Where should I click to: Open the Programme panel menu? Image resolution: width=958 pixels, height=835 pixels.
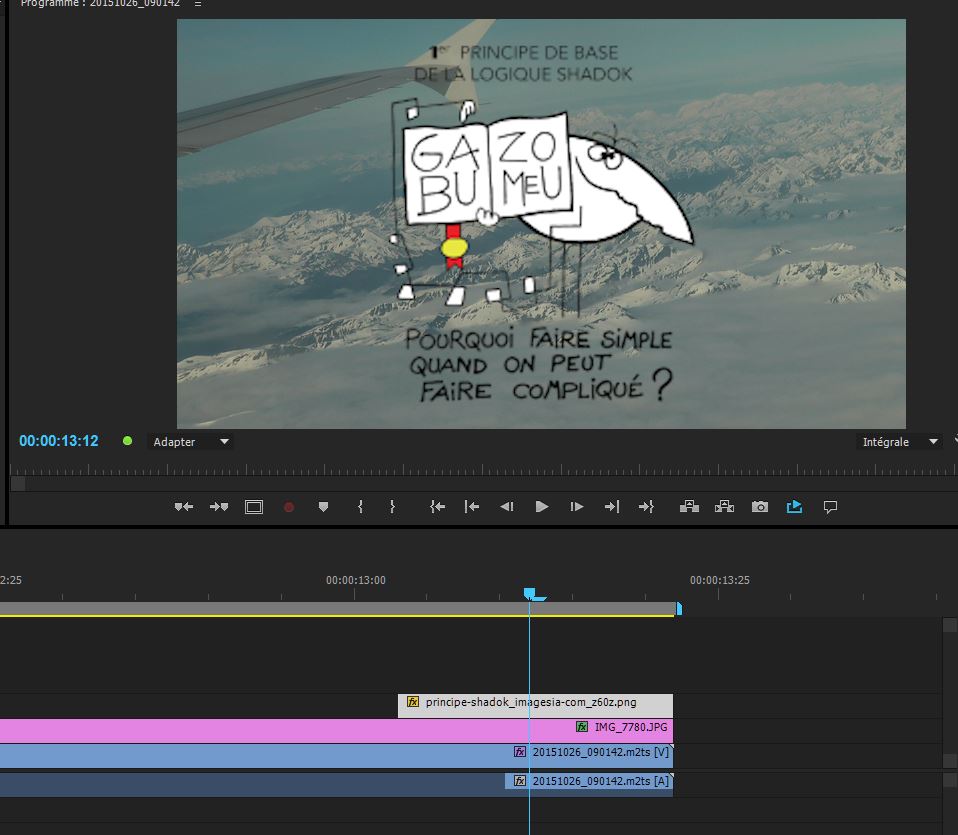[197, 4]
